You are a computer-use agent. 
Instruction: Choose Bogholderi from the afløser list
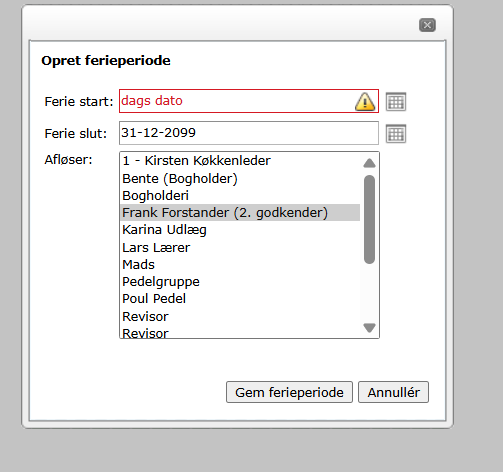pos(240,196)
